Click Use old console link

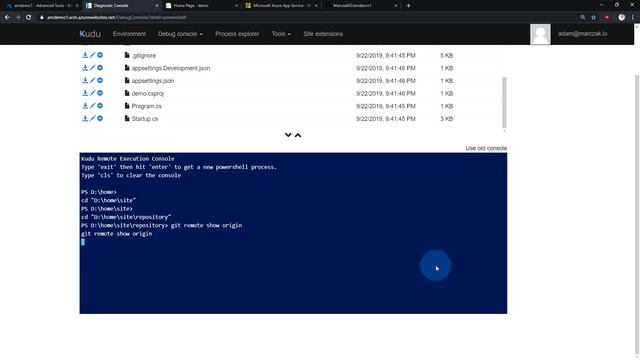click(486, 148)
